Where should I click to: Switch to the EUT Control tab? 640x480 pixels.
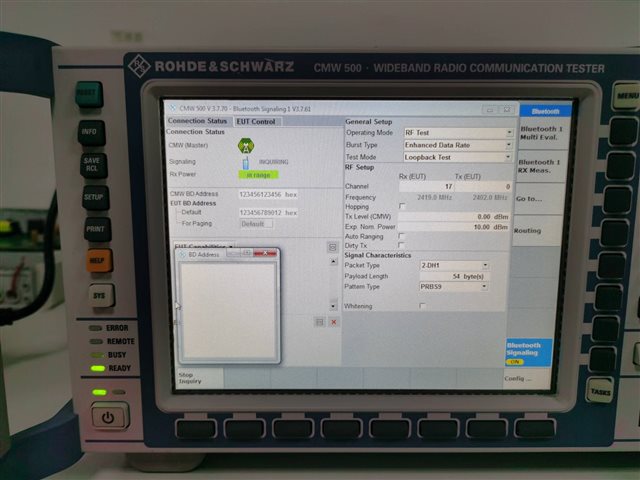[x=256, y=122]
